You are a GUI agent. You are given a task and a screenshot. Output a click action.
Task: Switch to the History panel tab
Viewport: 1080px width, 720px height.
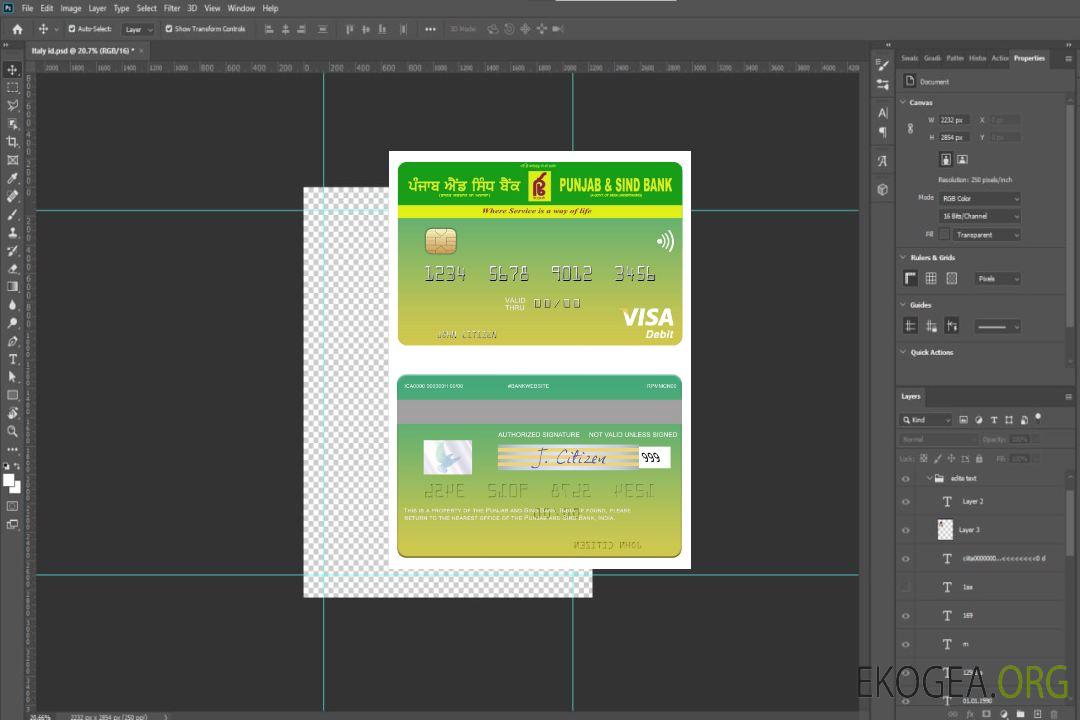pos(977,58)
